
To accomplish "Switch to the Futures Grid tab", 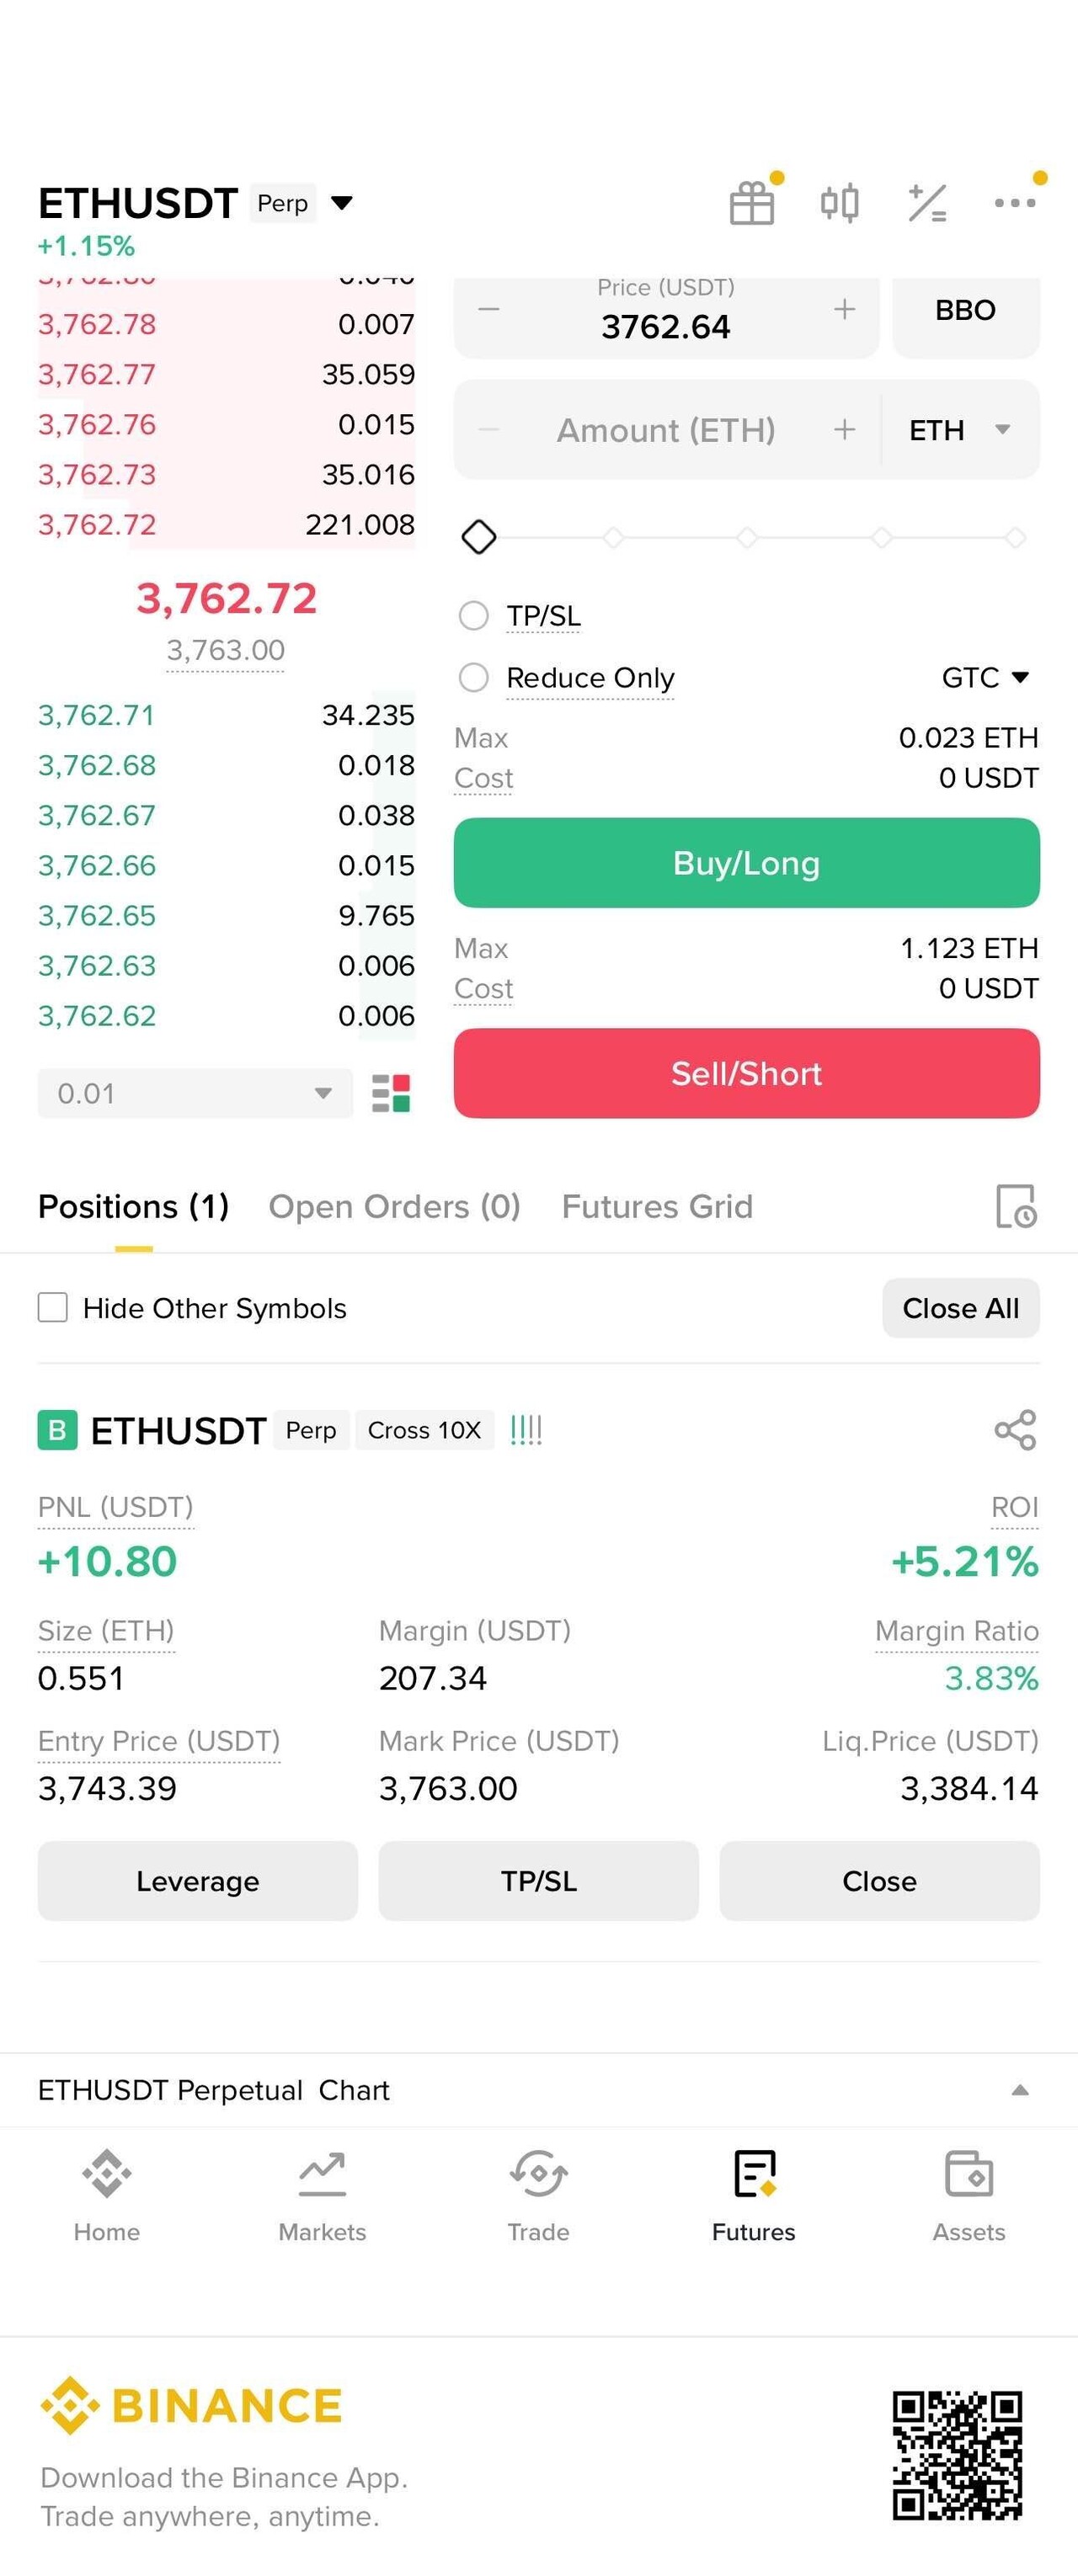I will click(657, 1206).
